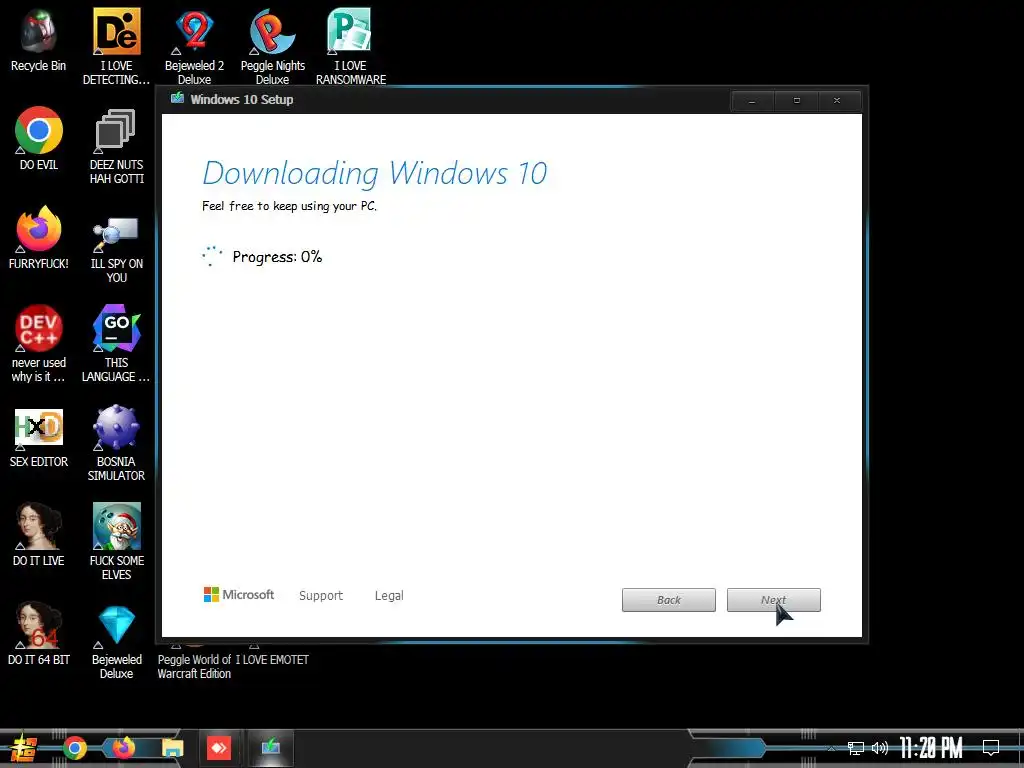Click the Feel free to keep using text
Viewport: 1024px width, 768px height.
289,206
